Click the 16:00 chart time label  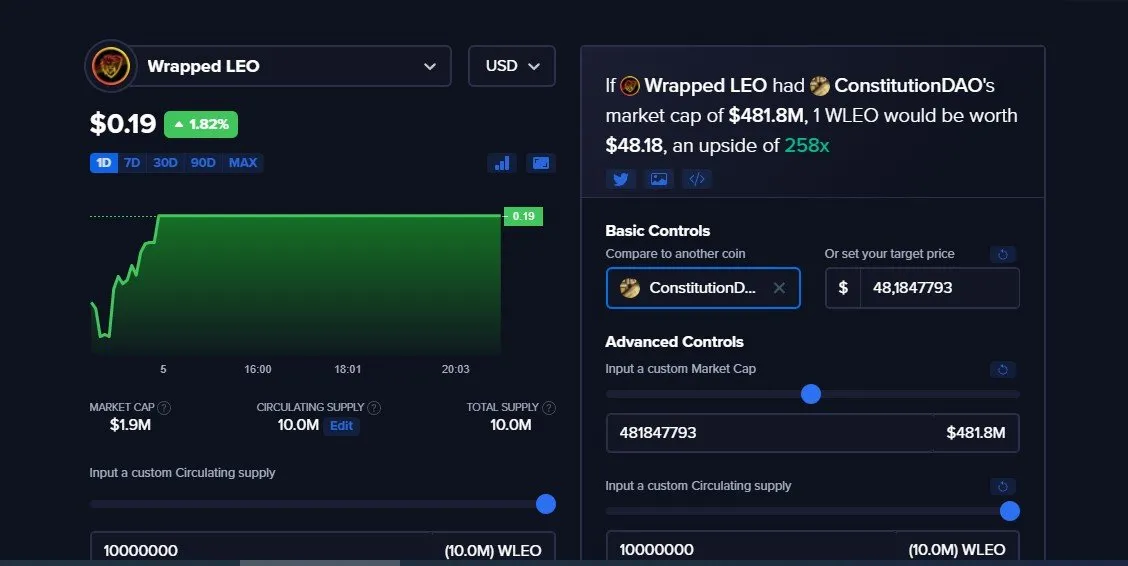258,369
